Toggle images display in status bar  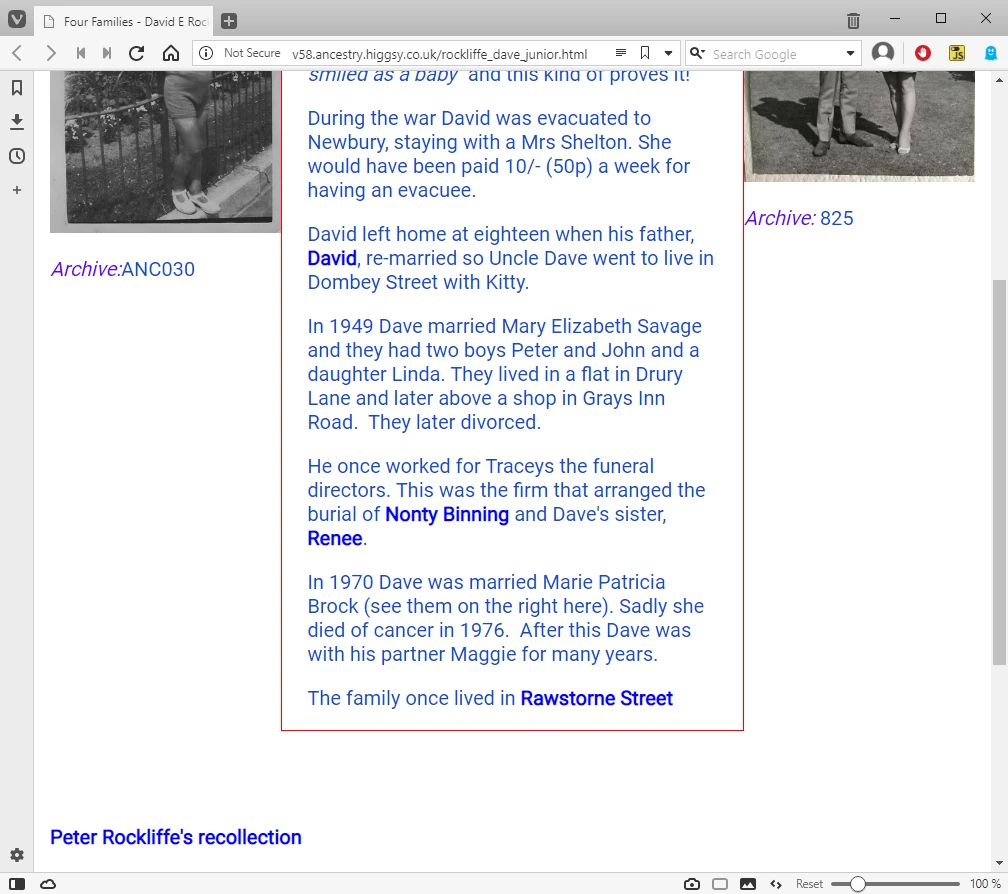pyautogui.click(x=748, y=884)
